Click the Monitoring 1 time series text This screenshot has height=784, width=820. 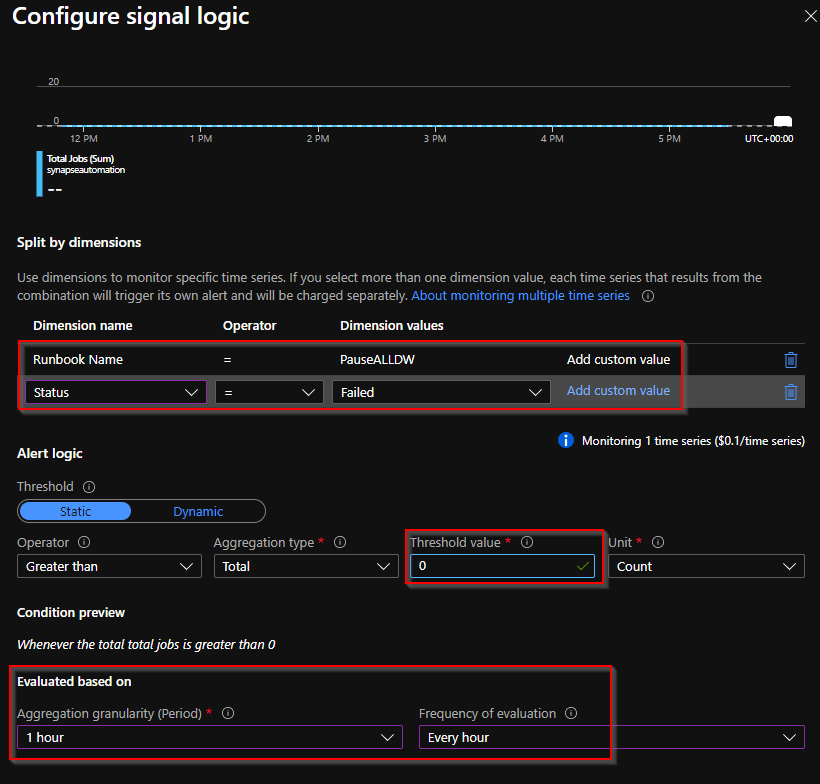[x=693, y=441]
